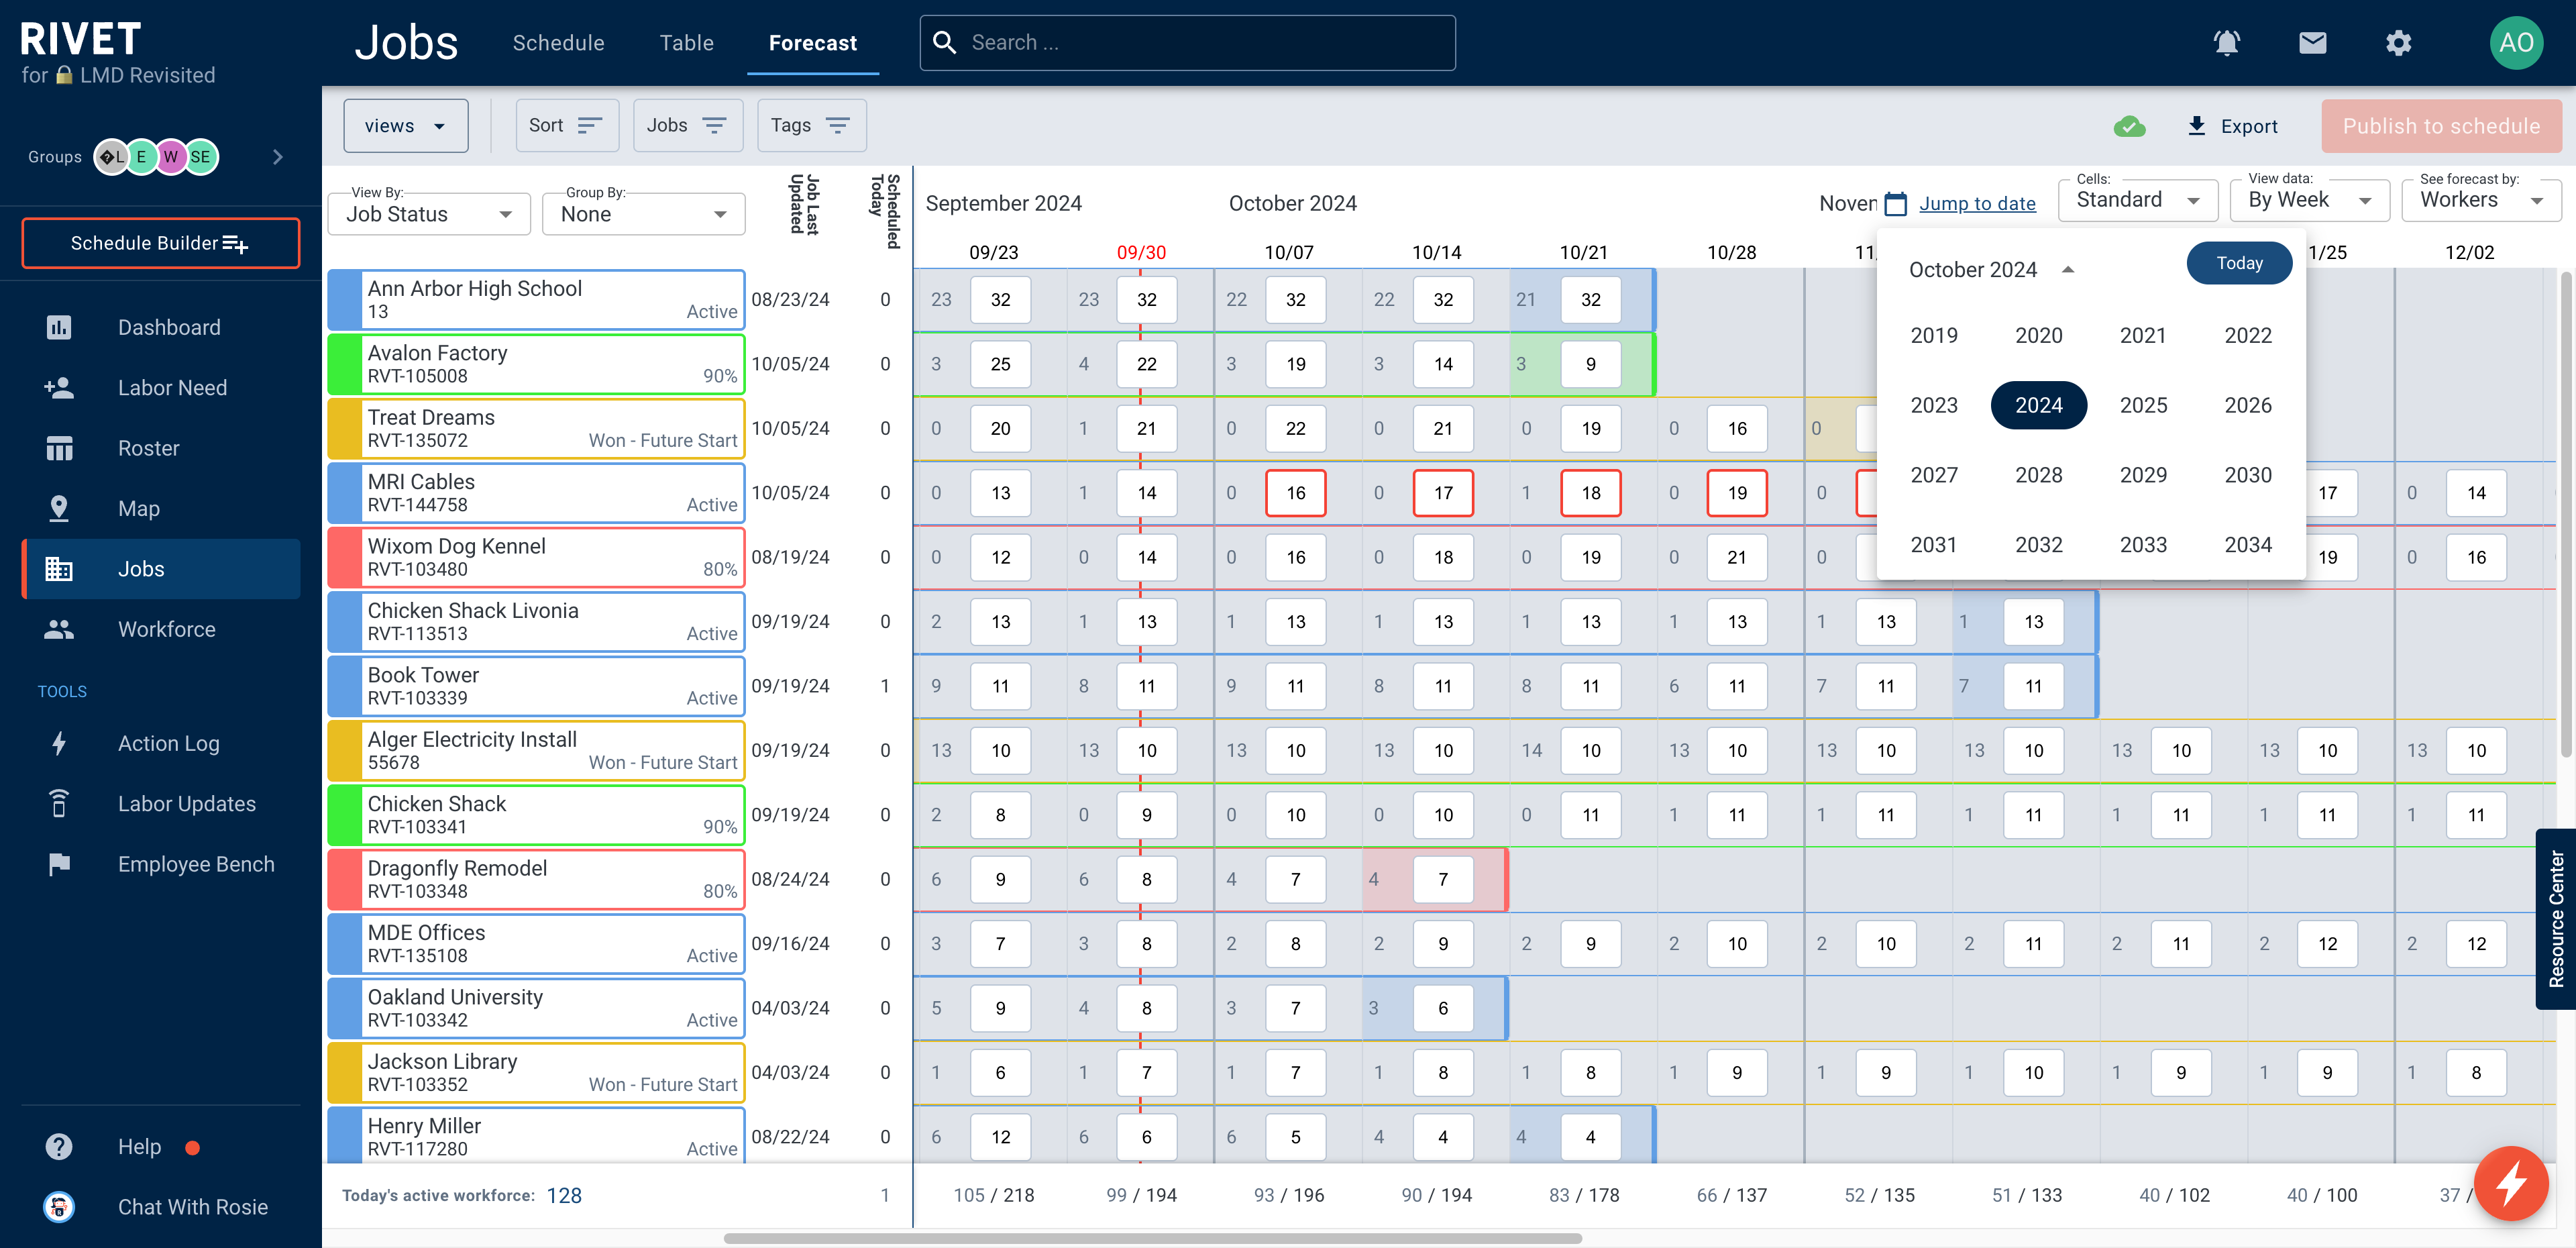The height and width of the screenshot is (1248, 2576).
Task: Open the mail inbox icon
Action: (x=2312, y=43)
